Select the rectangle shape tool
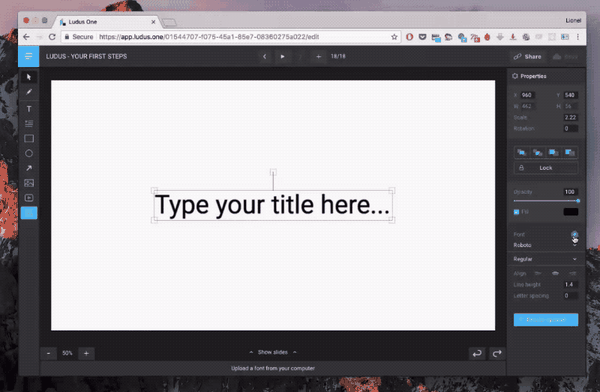 pyautogui.click(x=29, y=139)
